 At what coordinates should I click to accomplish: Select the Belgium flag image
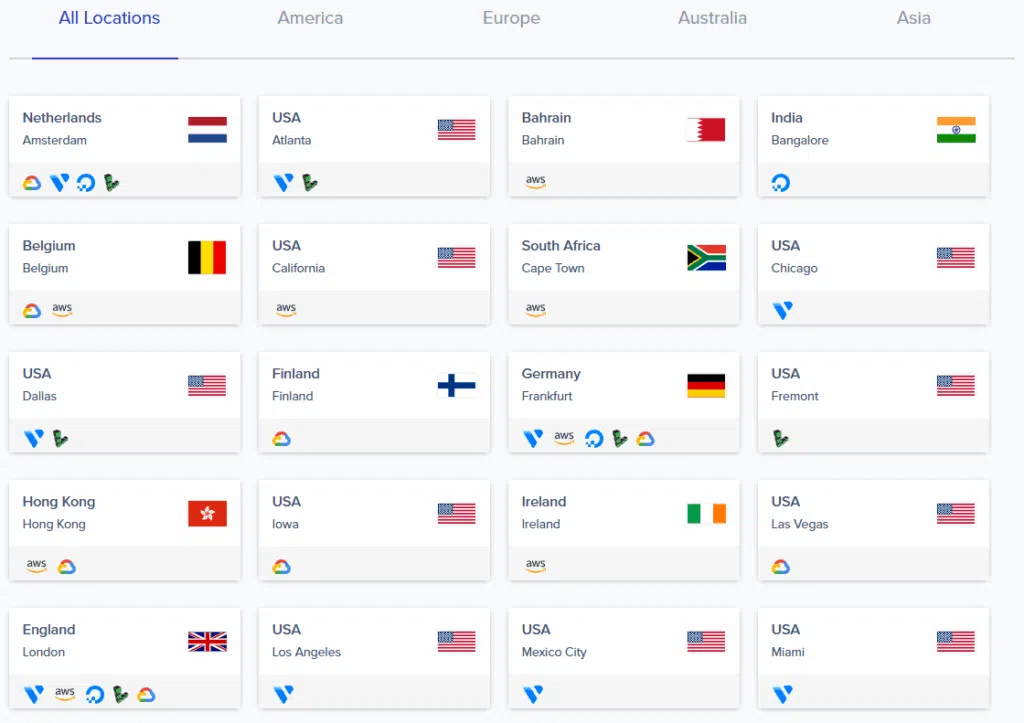coord(207,257)
